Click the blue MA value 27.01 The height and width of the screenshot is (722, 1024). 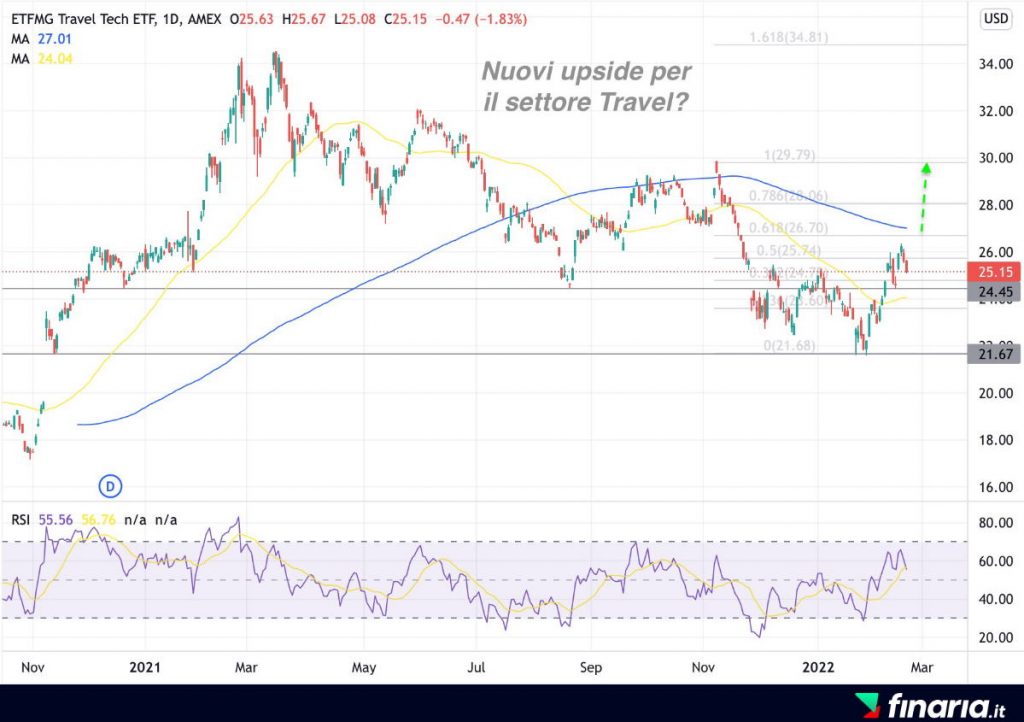pyautogui.click(x=54, y=39)
